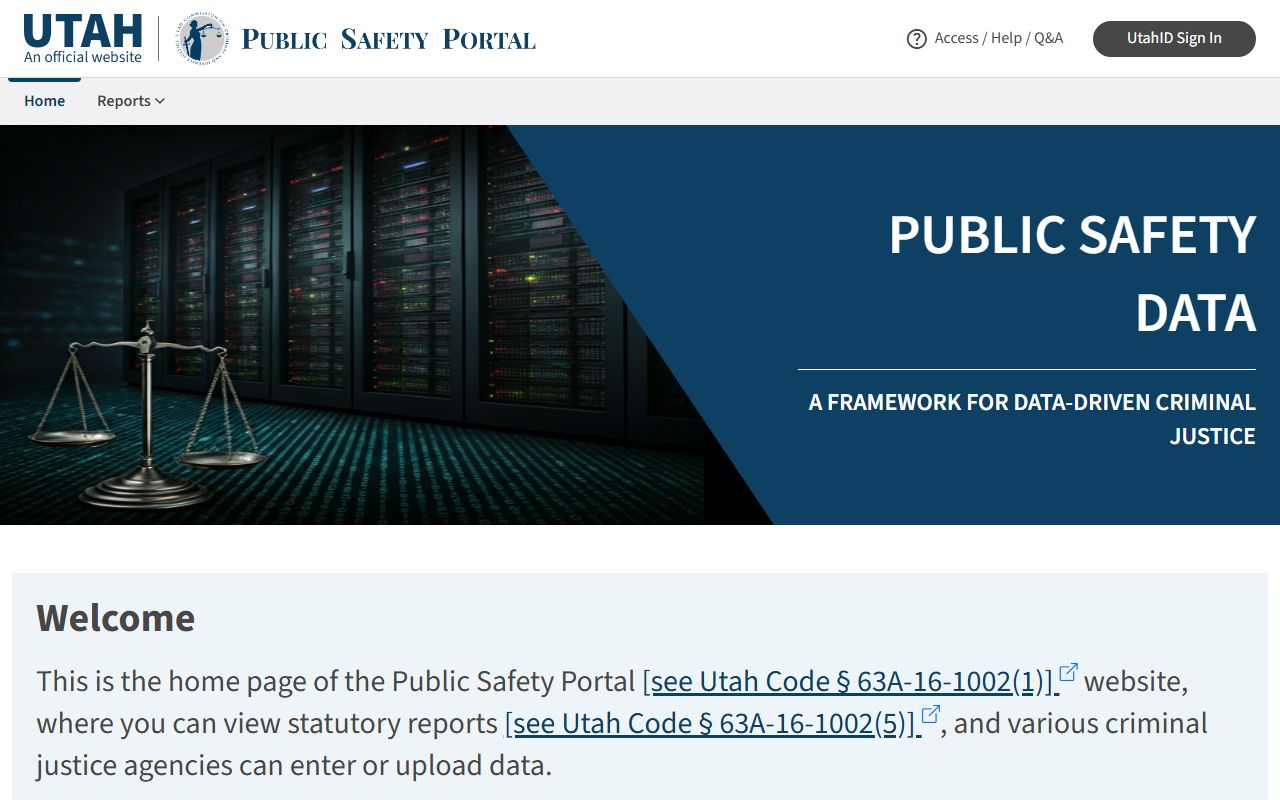Click the Public Safety Portal title text
Image resolution: width=1280 pixels, height=800 pixels.
[x=389, y=39]
